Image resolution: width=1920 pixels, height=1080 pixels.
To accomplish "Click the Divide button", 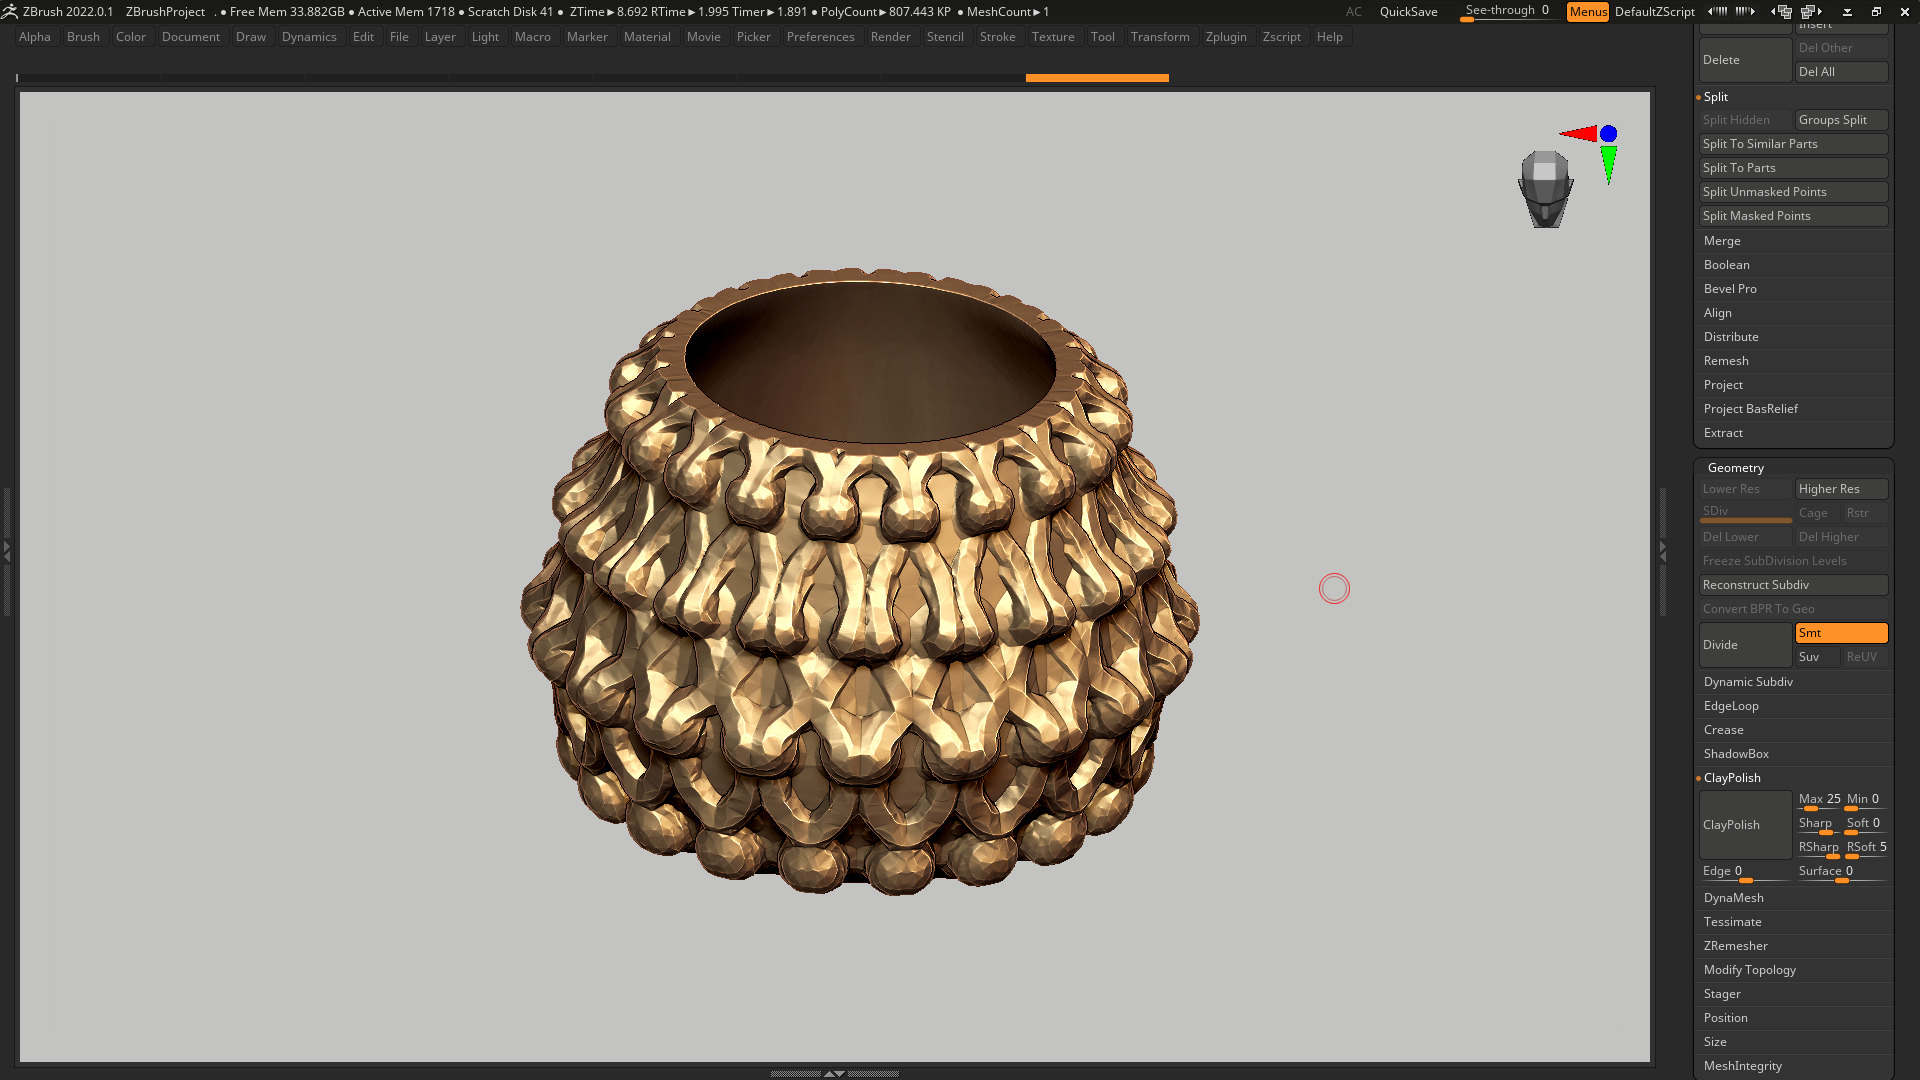I will [x=1745, y=645].
